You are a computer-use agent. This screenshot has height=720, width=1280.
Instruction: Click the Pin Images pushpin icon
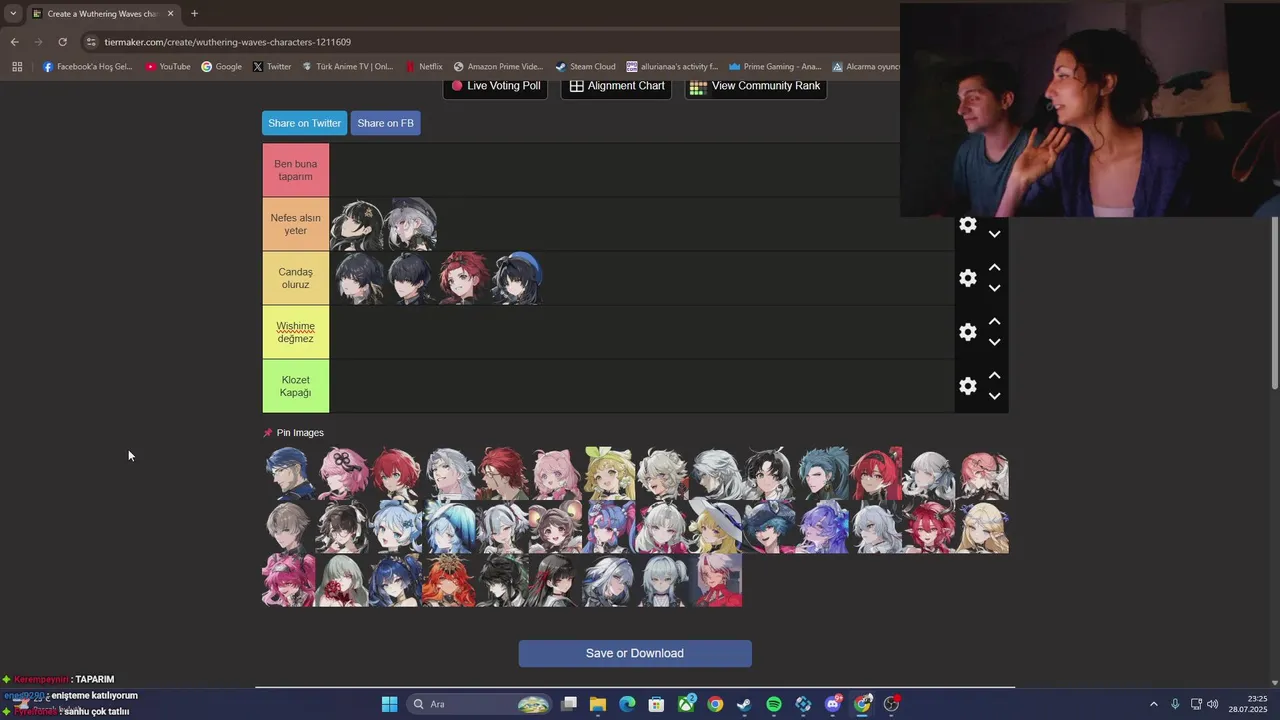pyautogui.click(x=267, y=433)
